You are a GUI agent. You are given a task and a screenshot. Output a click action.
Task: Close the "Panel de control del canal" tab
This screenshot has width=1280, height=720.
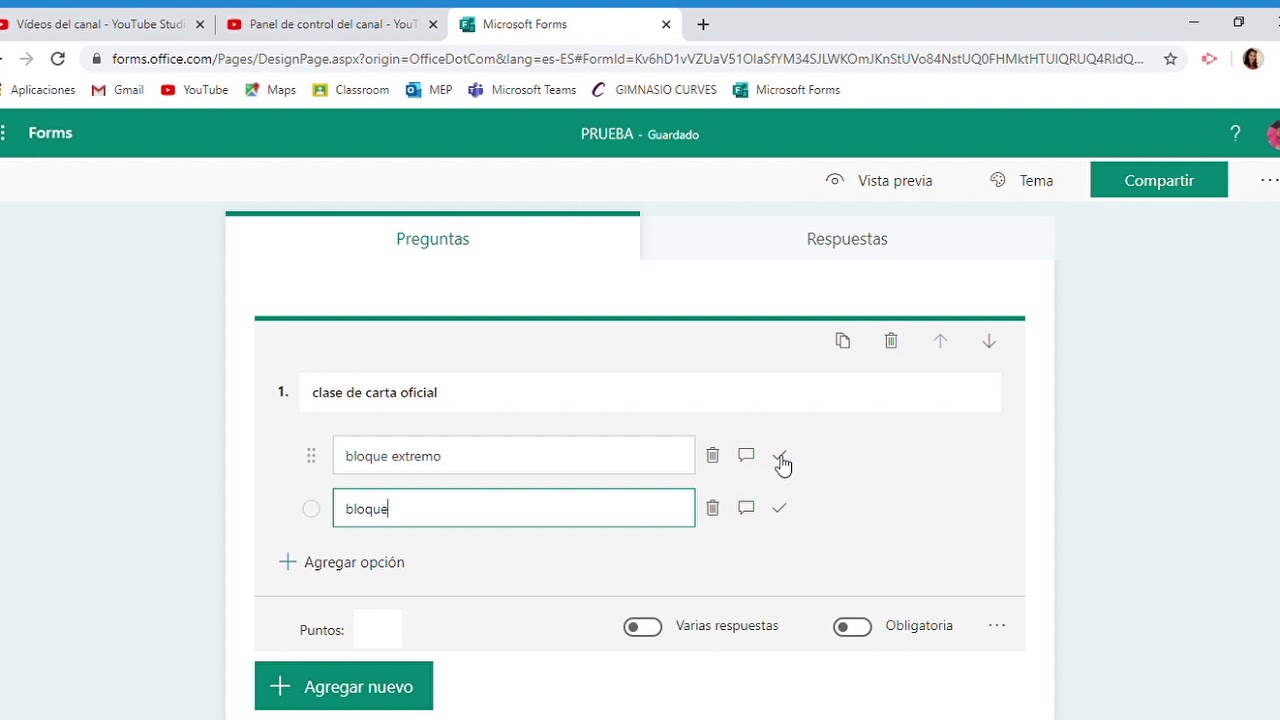(x=435, y=24)
